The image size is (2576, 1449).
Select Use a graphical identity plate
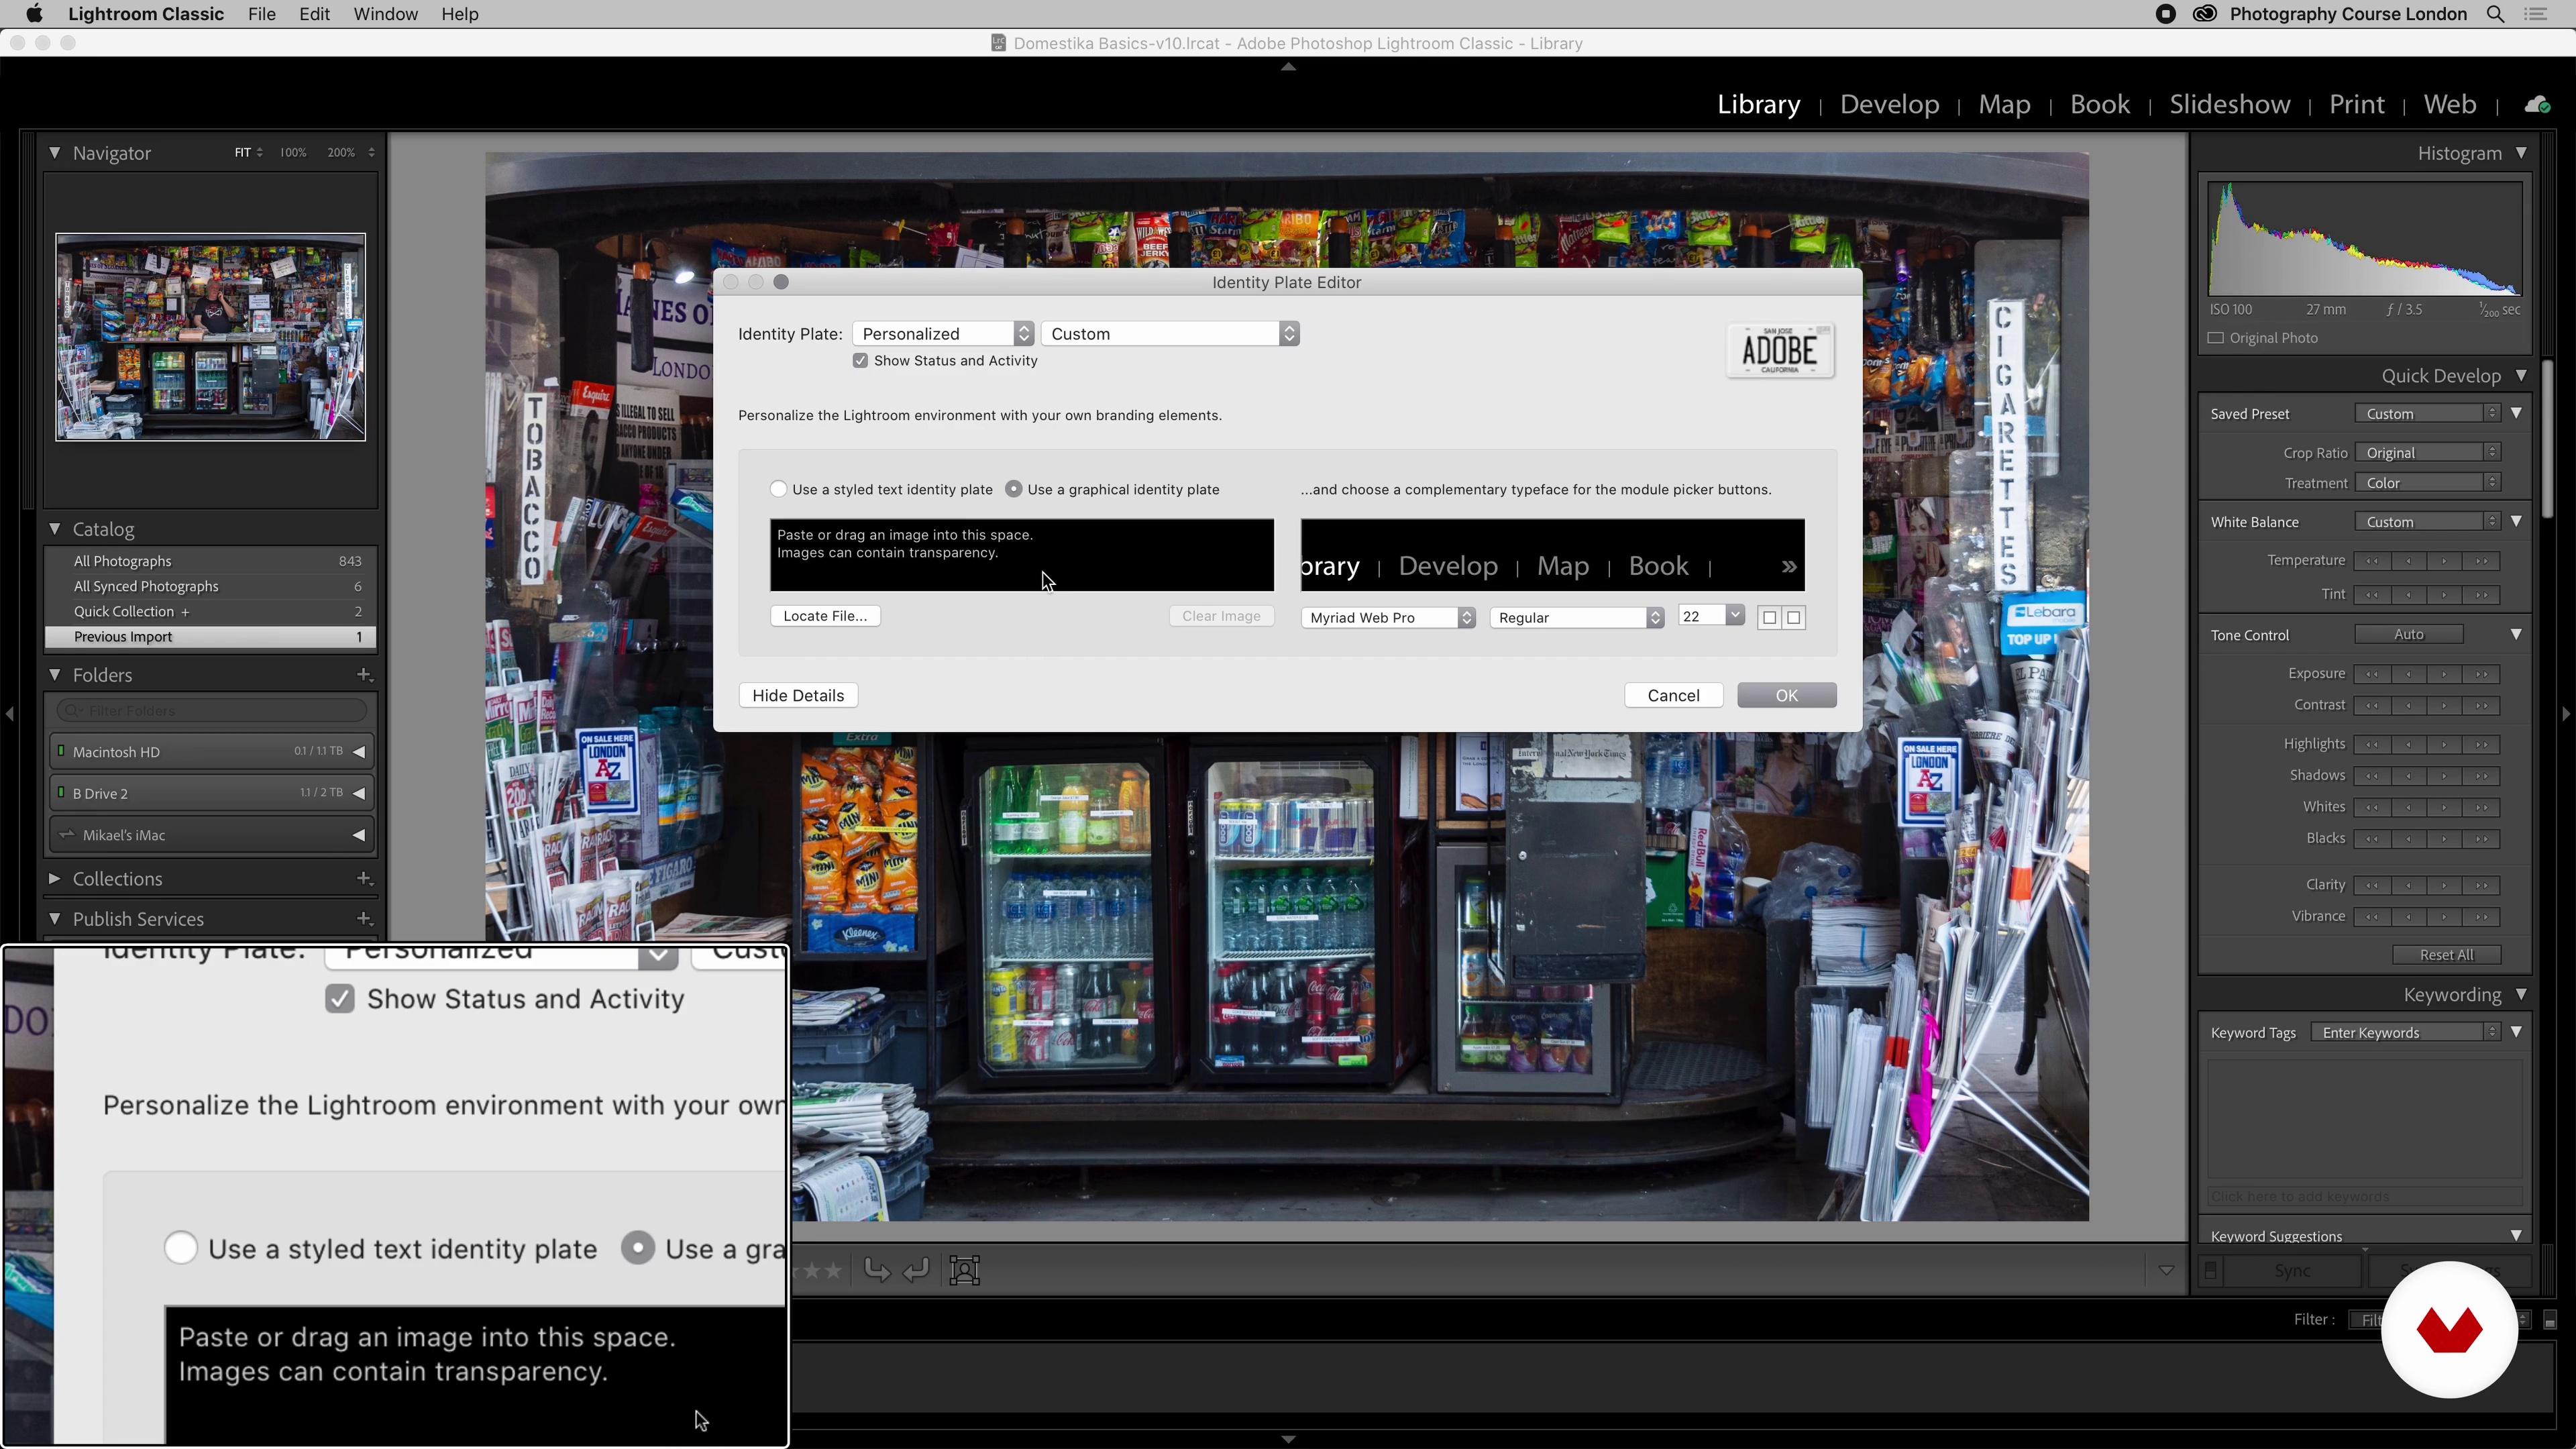(x=1014, y=489)
